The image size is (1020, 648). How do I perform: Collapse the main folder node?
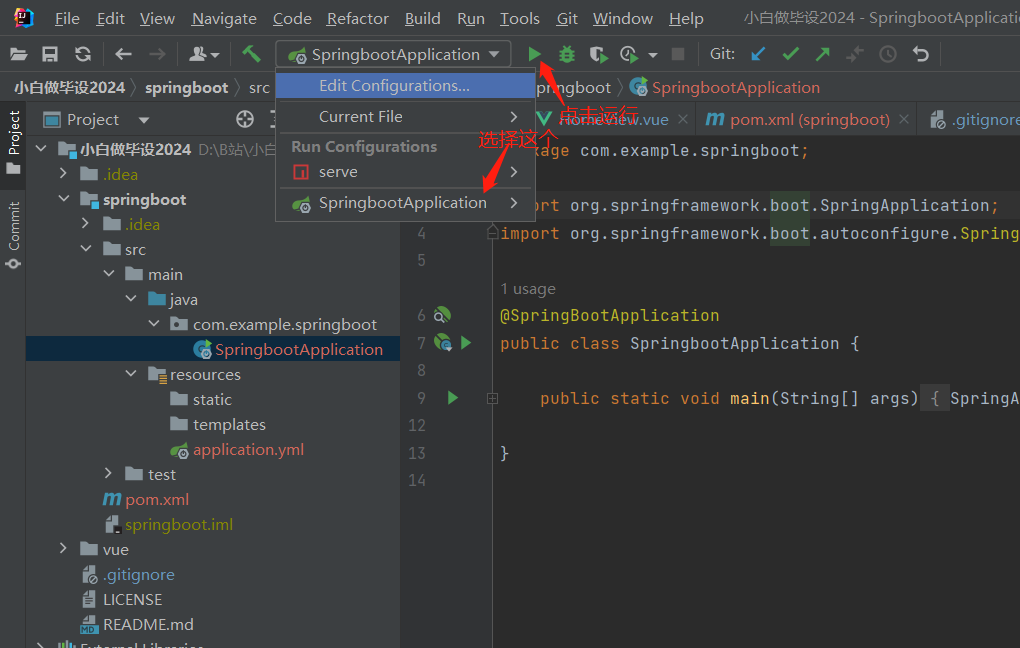(109, 274)
